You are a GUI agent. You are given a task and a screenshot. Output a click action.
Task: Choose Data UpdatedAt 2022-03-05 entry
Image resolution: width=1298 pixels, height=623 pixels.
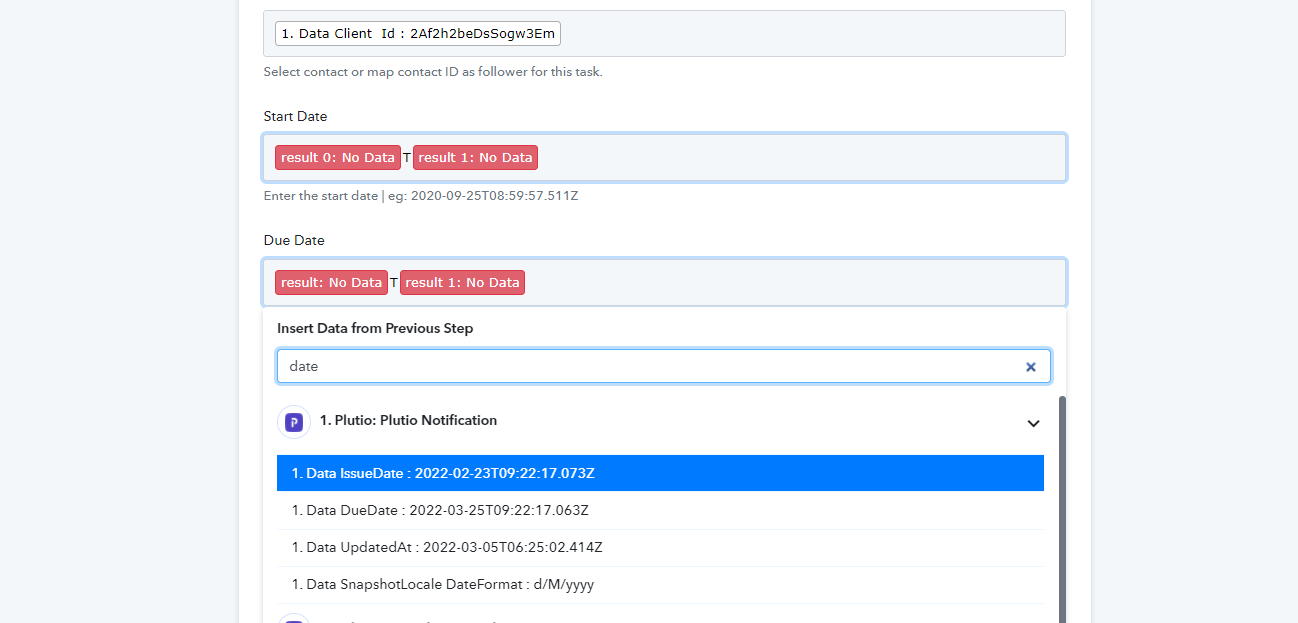660,547
